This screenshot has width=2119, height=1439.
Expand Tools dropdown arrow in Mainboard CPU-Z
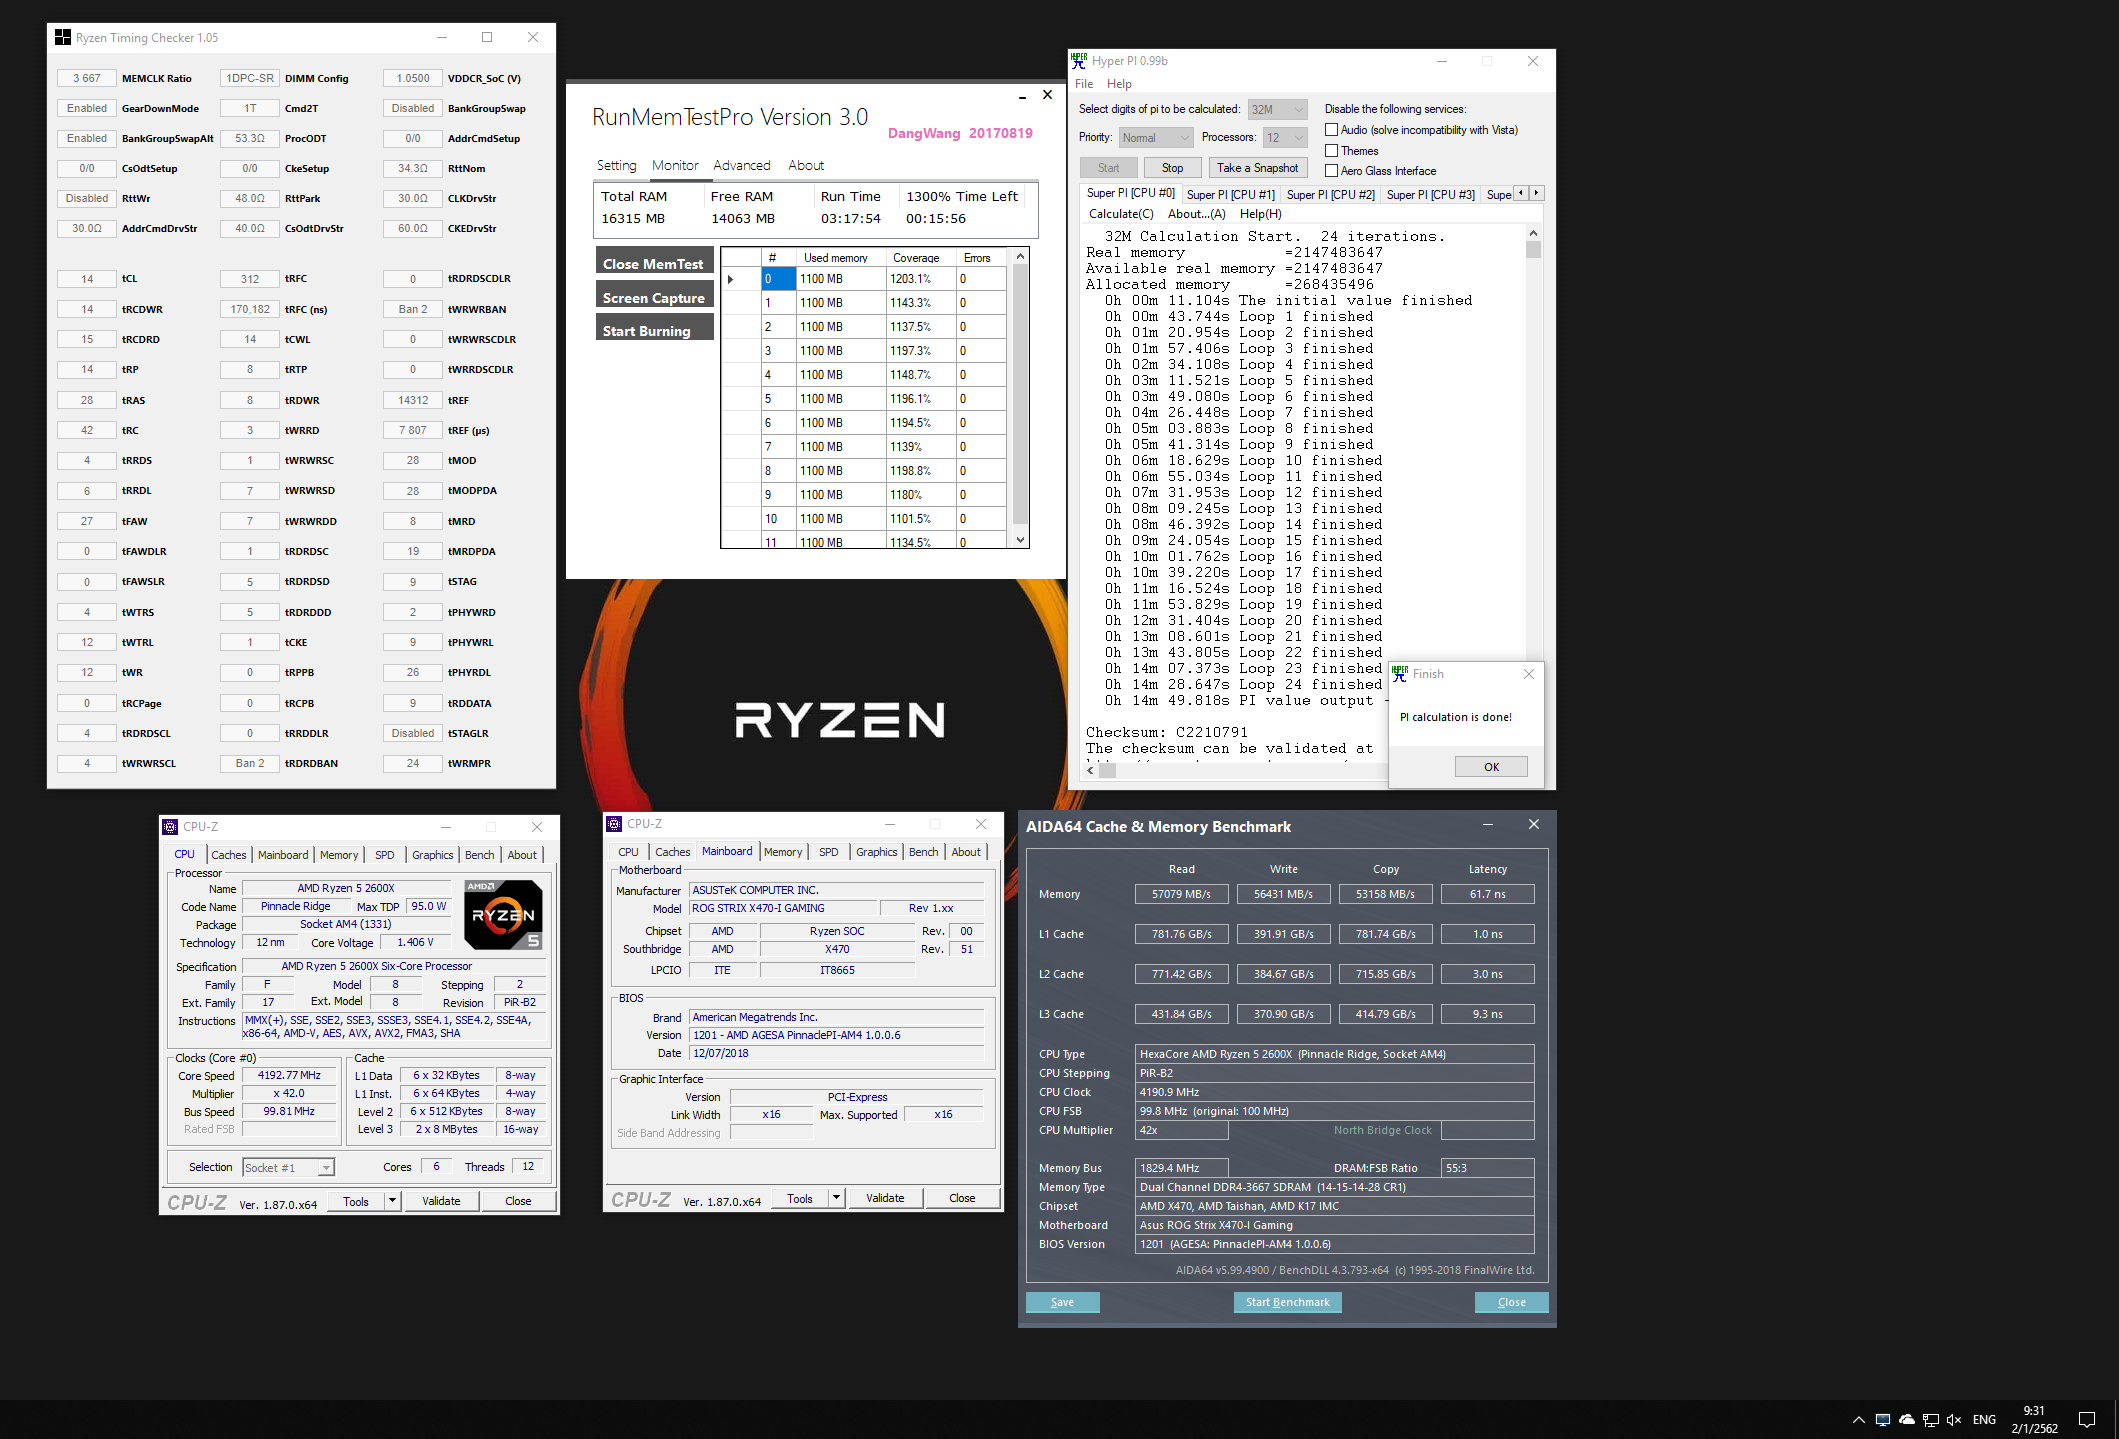click(x=836, y=1198)
